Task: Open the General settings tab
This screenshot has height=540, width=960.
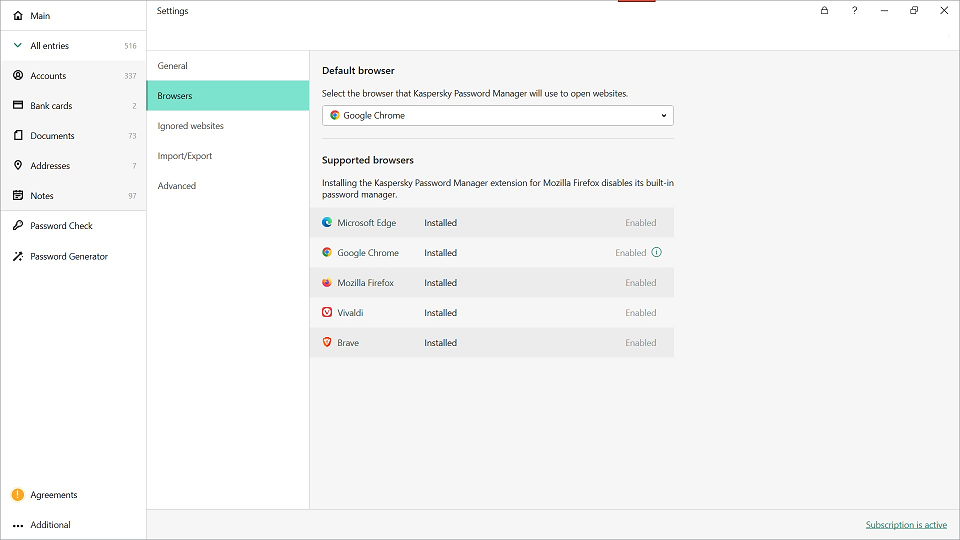Action: point(228,66)
